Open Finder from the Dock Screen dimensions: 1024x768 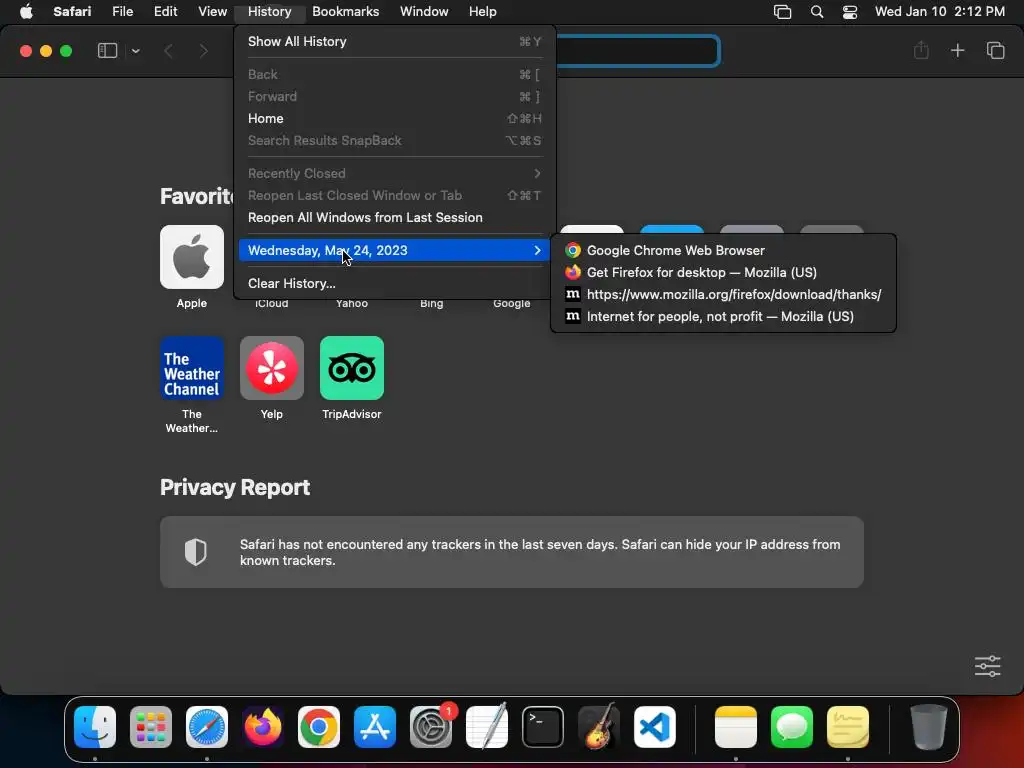pyautogui.click(x=95, y=727)
